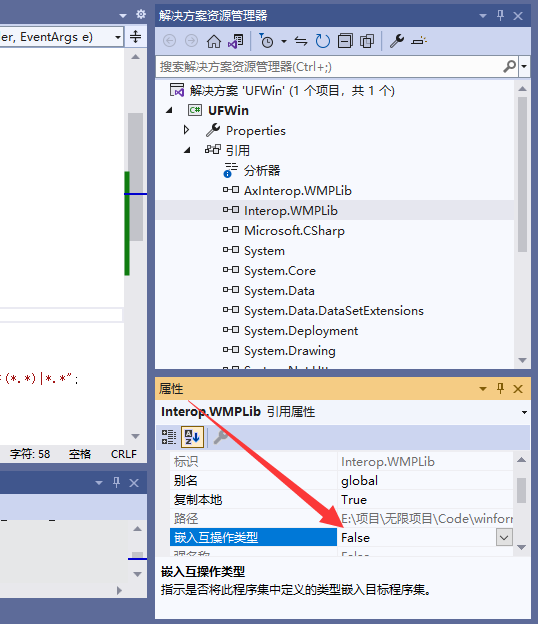The height and width of the screenshot is (624, 538).
Task: Select the 分析器 analyzers item
Action: [262, 171]
